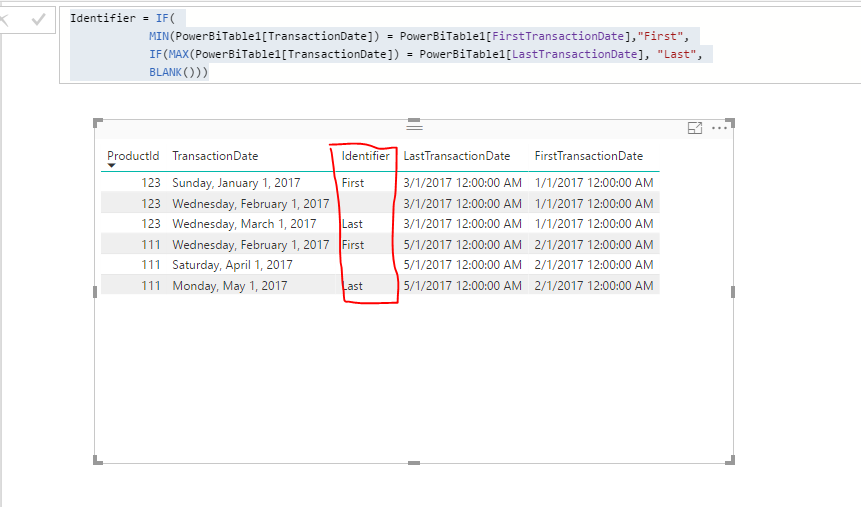Click 'Last' in the May 1 row
Viewport: 861px width, 507px height.
point(352,286)
